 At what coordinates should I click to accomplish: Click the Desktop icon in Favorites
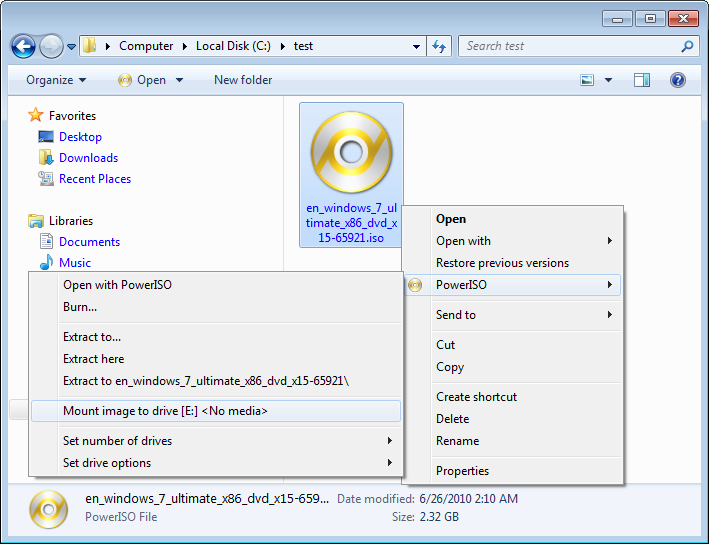pyautogui.click(x=46, y=137)
